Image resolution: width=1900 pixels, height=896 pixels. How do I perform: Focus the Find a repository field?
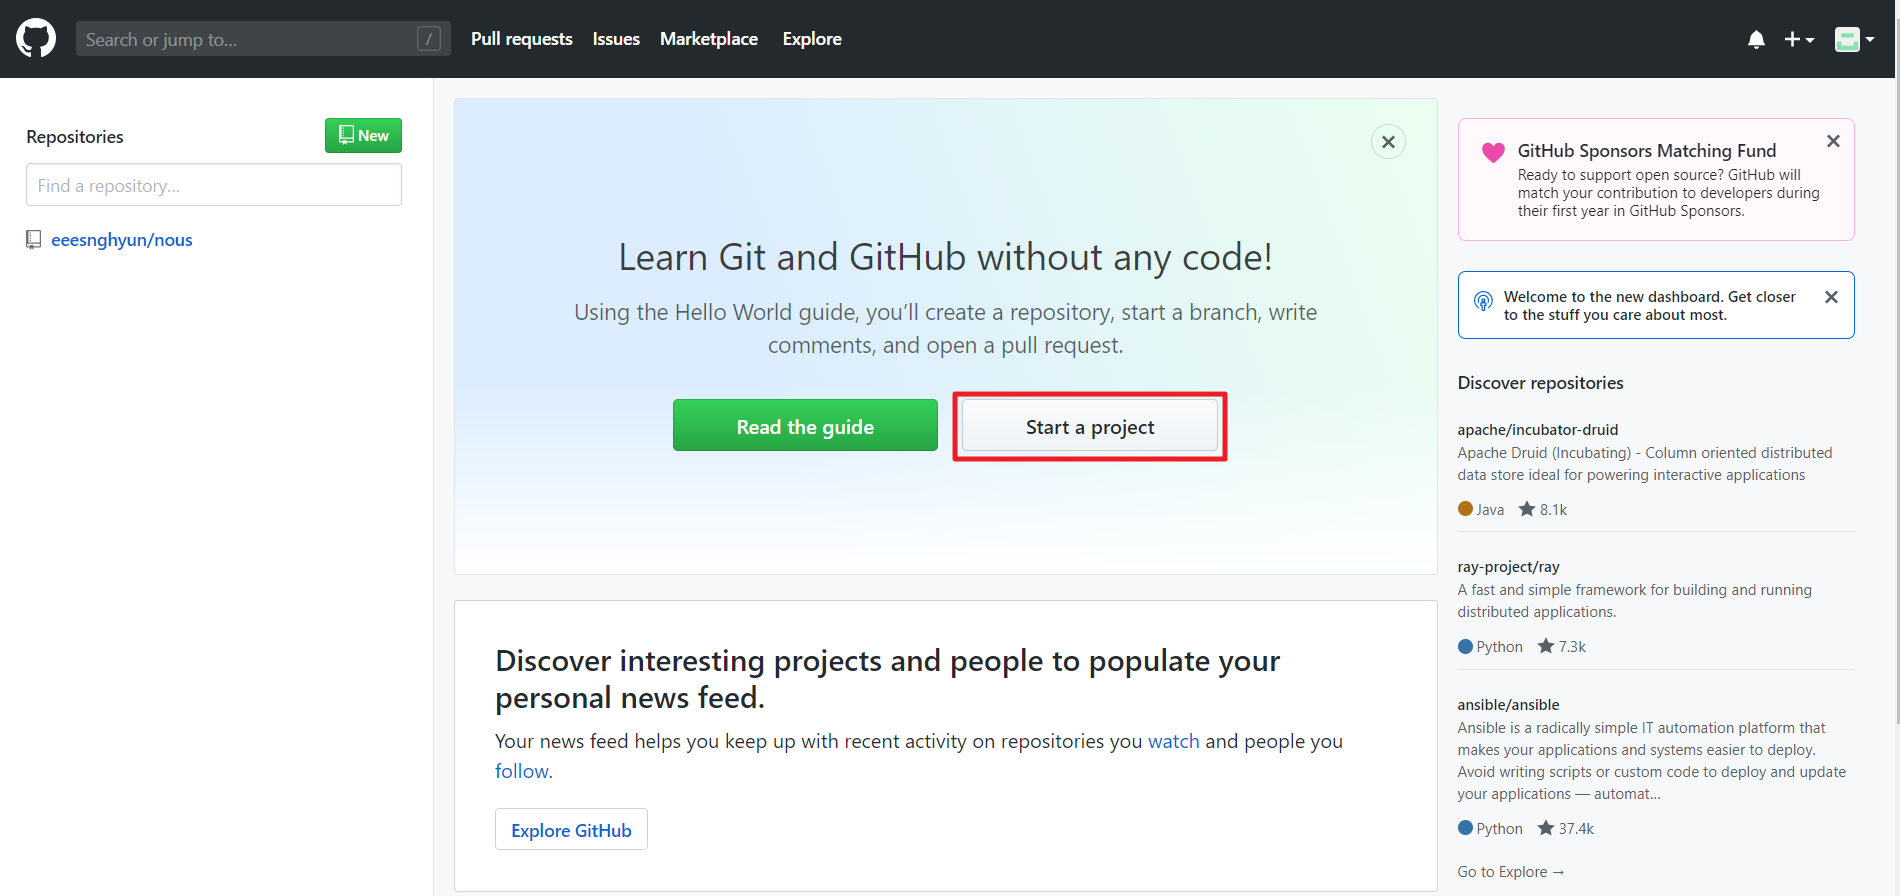[x=214, y=185]
